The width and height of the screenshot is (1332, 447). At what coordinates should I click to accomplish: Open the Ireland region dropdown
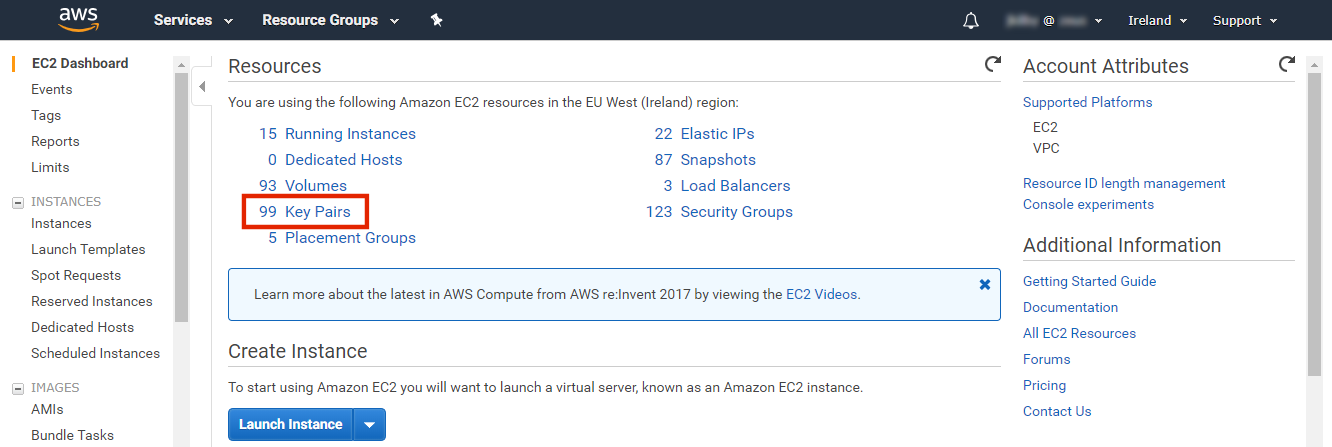tap(1157, 20)
